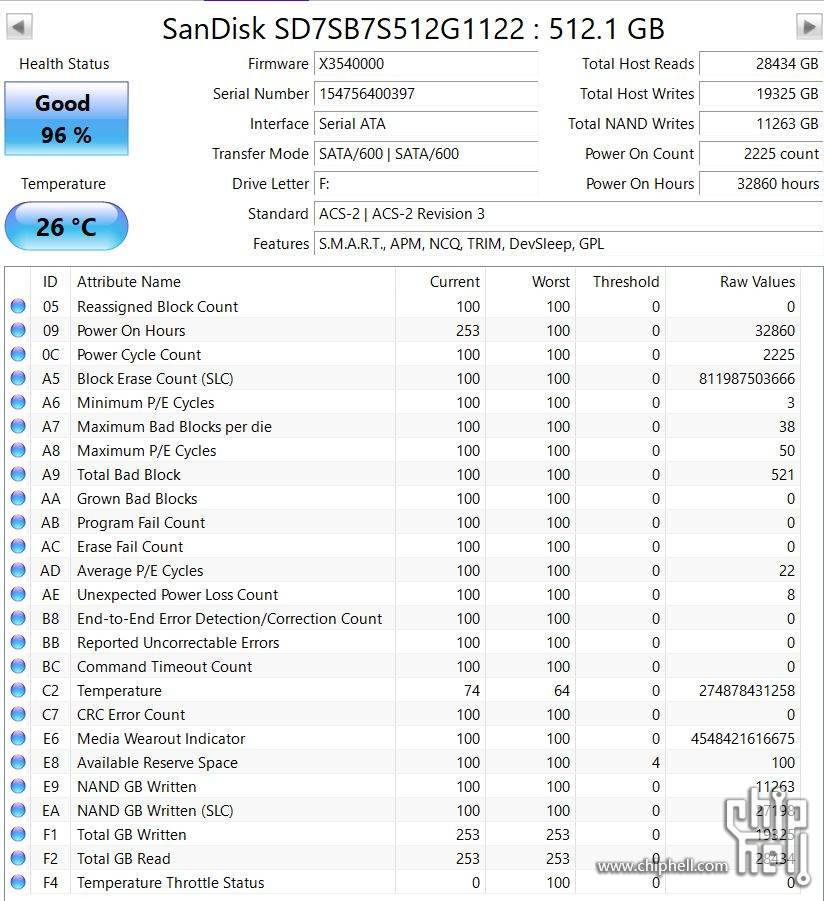The image size is (824, 901).
Task: Click the Total NAND Writes value 11263 GB
Action: [x=761, y=124]
